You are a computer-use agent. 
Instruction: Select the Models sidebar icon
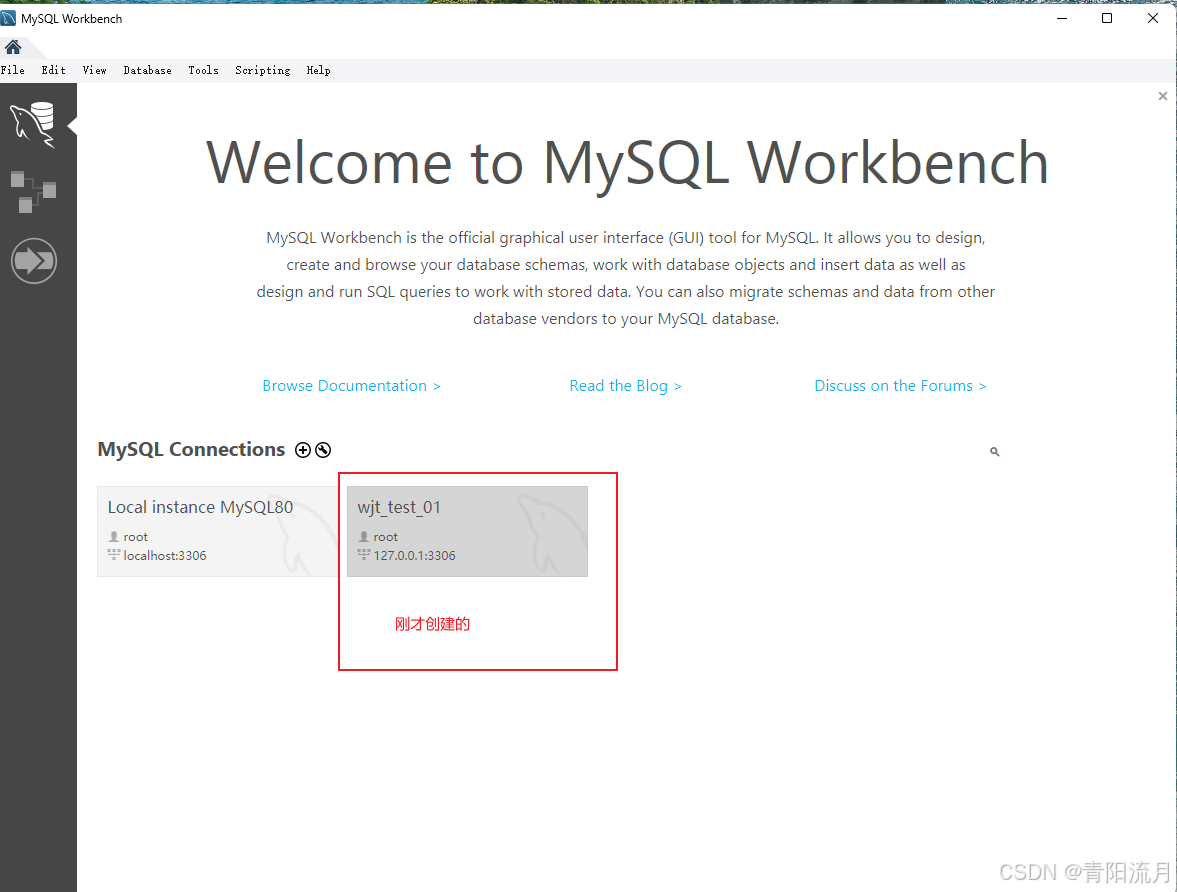33,192
